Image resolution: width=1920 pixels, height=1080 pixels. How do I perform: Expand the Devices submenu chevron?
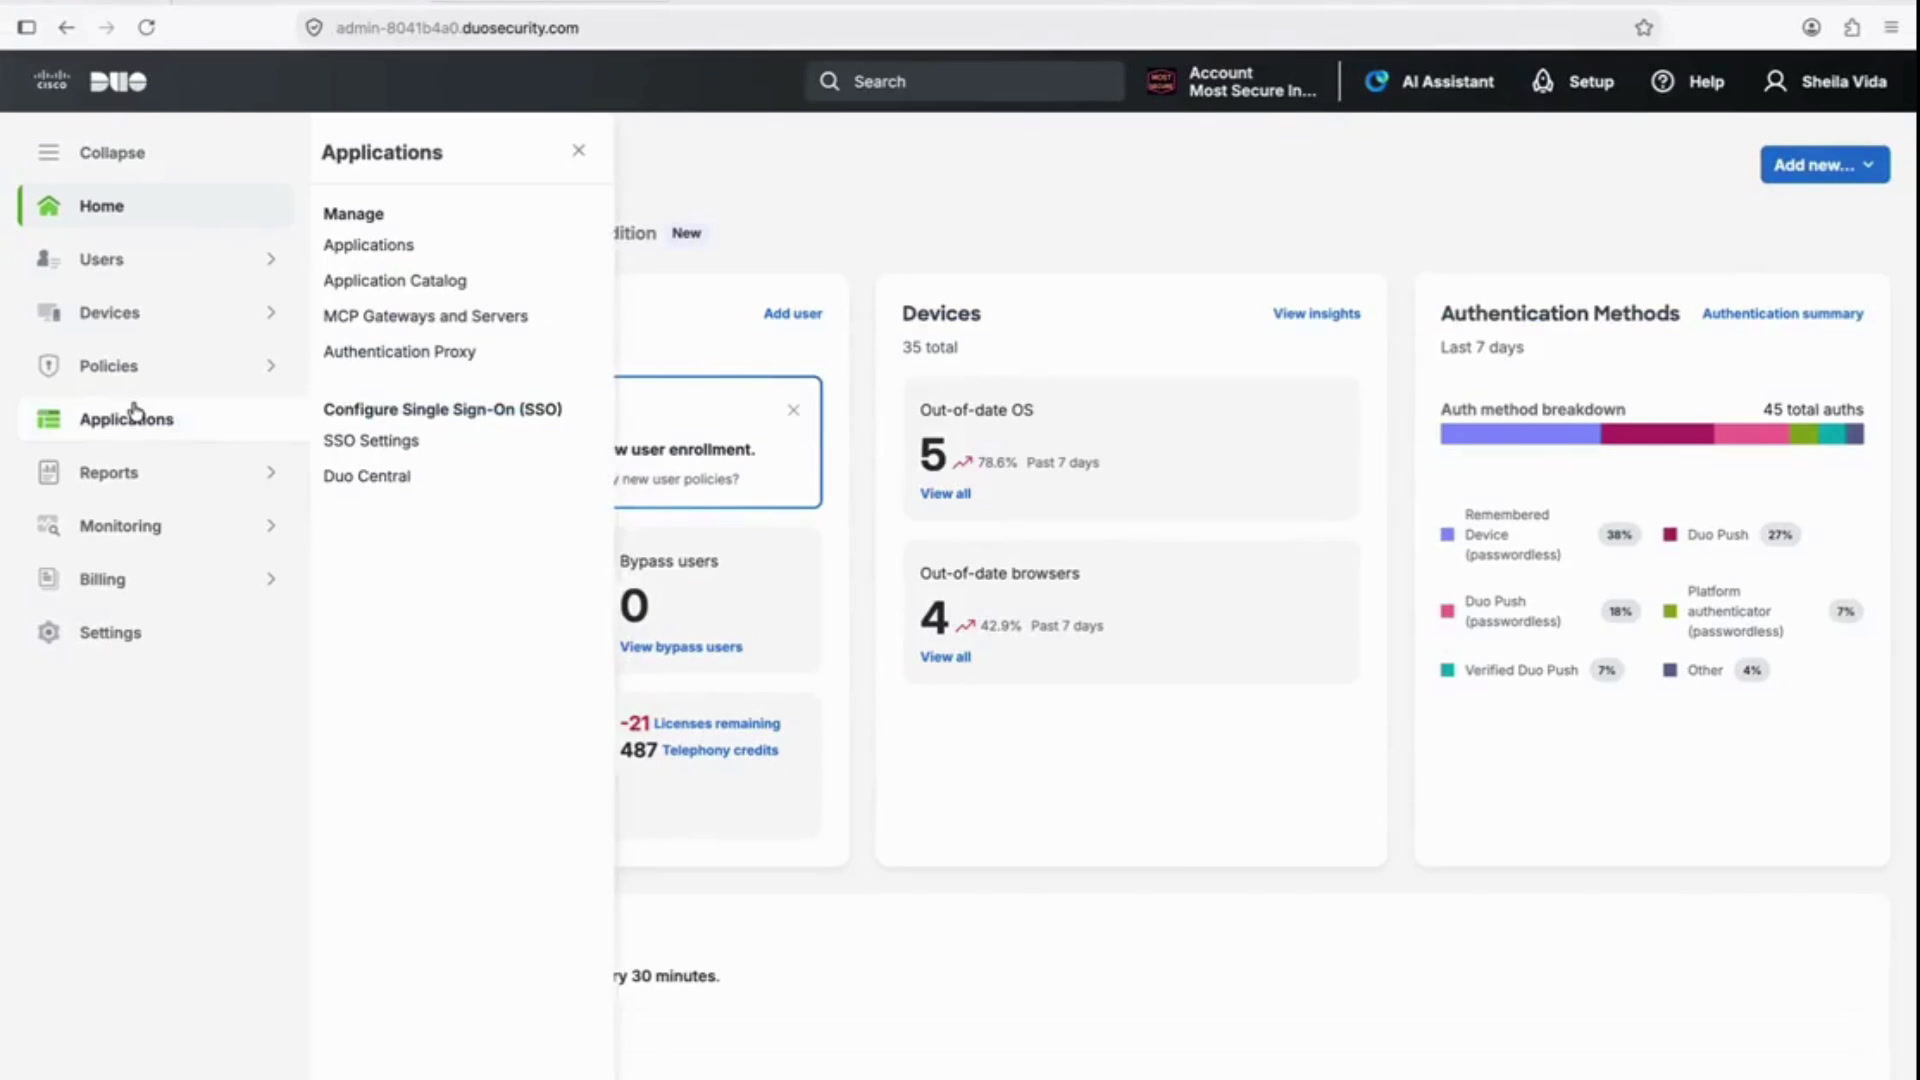click(271, 312)
